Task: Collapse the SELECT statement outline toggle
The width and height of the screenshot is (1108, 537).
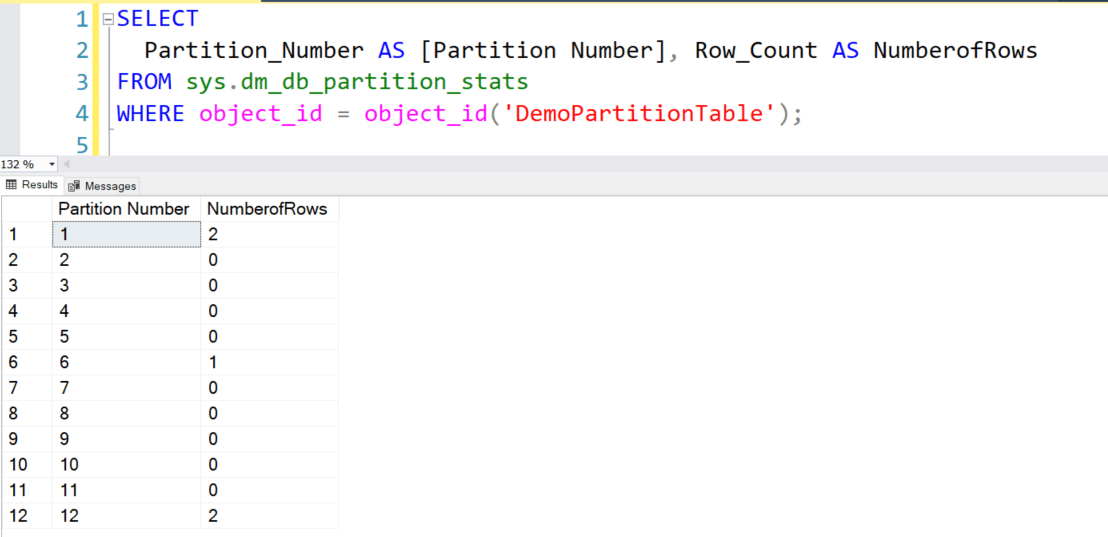Action: coord(107,19)
